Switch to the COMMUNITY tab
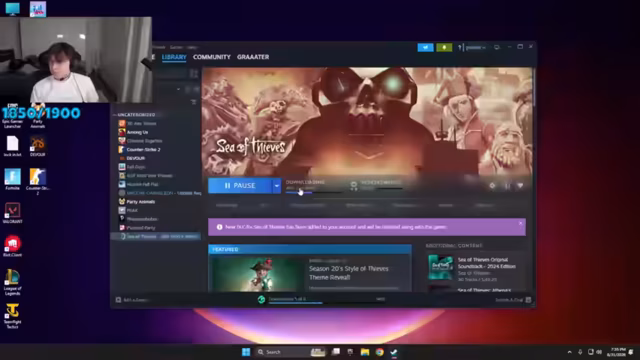The image size is (640, 360). pos(211,57)
